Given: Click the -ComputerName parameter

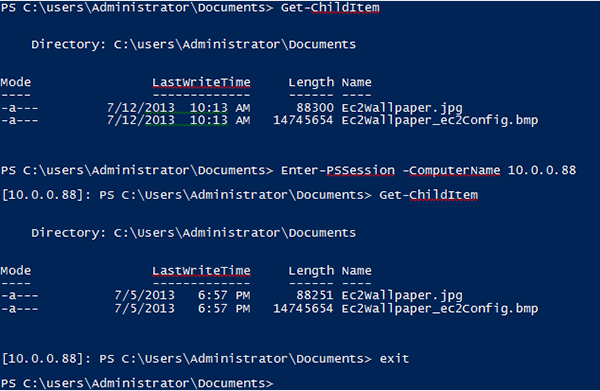Looking at the screenshot, I should pyautogui.click(x=451, y=170).
